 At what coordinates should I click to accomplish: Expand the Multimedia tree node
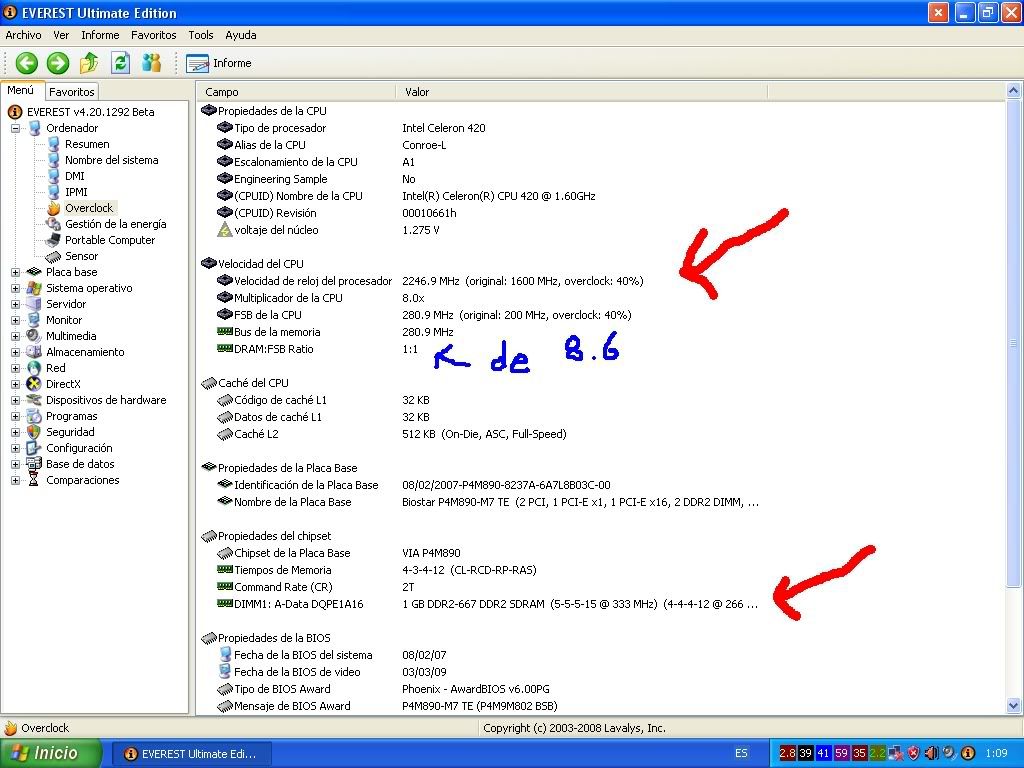(x=16, y=336)
